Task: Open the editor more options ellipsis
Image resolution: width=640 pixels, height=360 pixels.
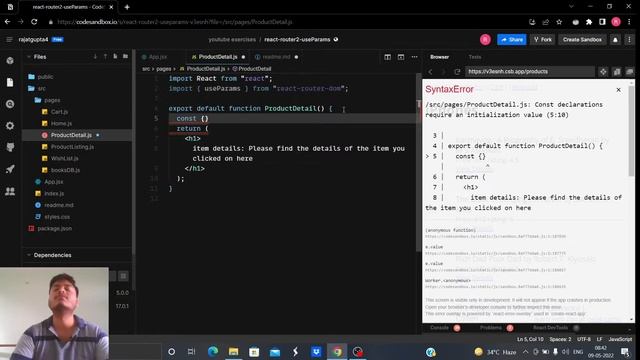Action: click(414, 57)
